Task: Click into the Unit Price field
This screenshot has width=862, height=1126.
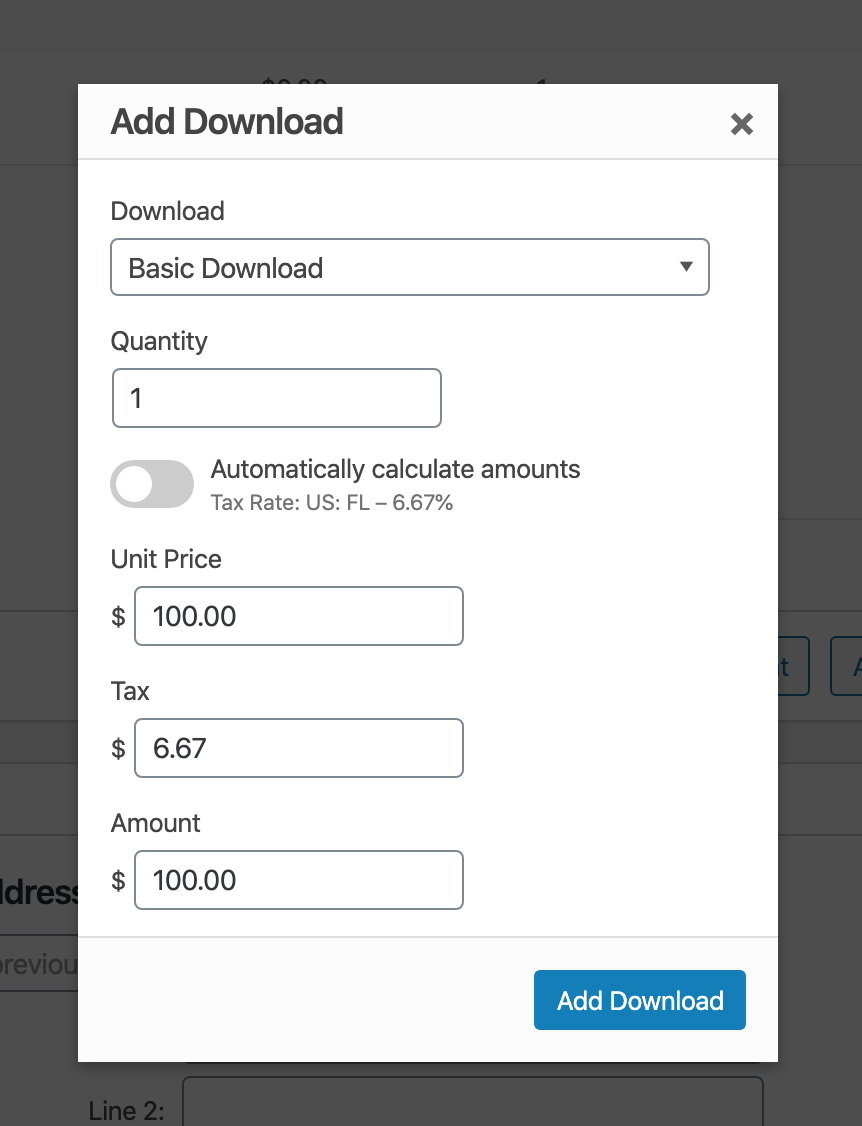Action: point(298,616)
